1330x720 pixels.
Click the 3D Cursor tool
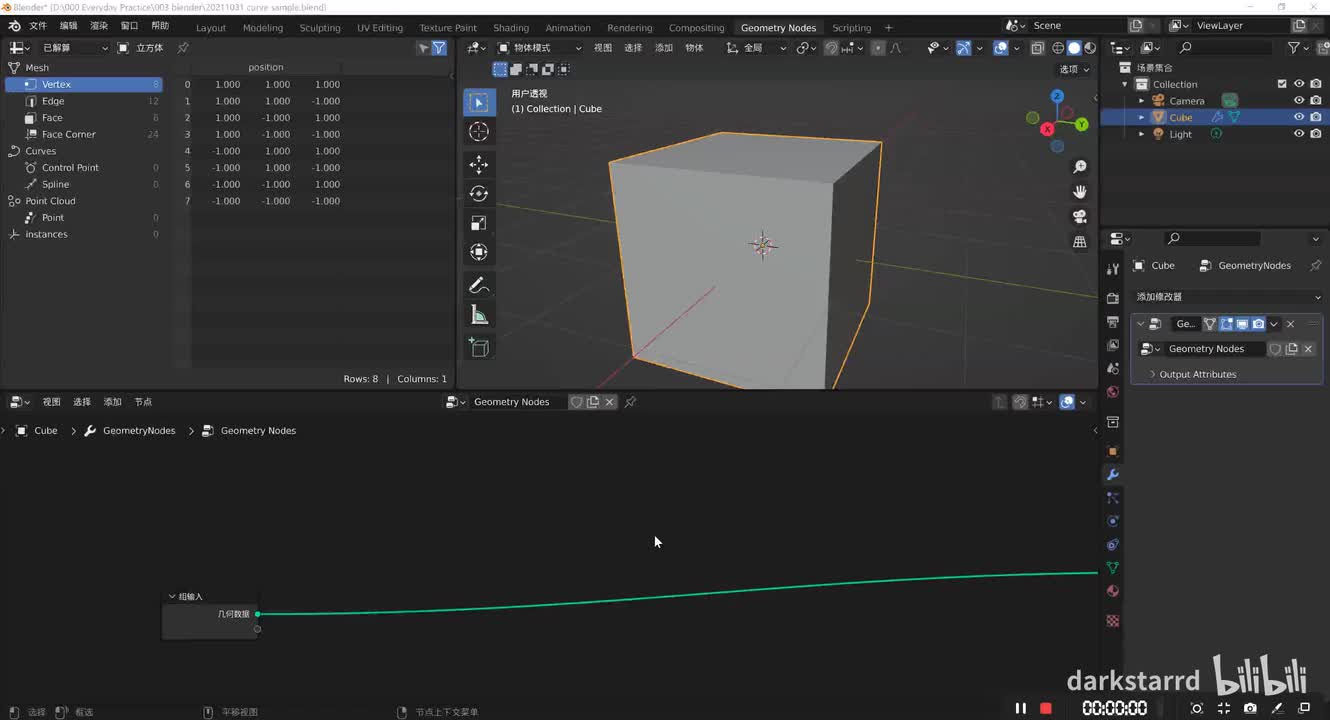tap(479, 132)
